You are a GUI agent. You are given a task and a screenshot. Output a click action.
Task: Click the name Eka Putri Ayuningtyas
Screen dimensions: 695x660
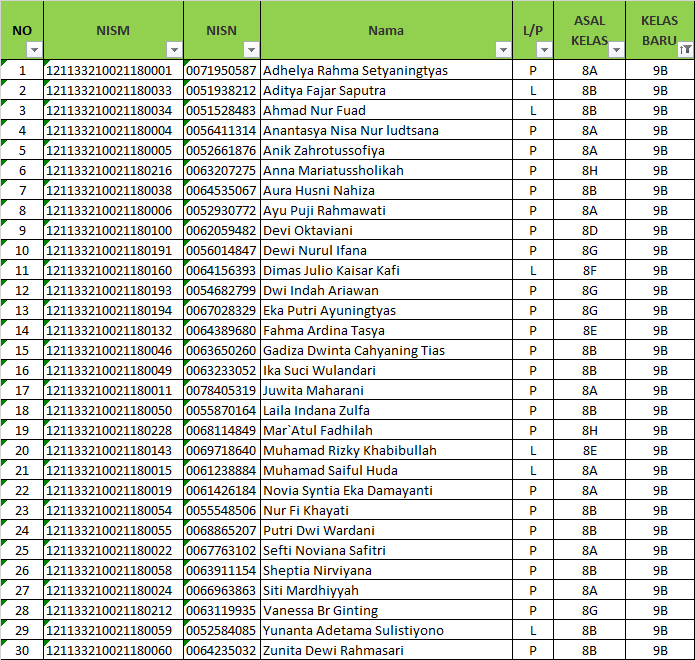329,310
